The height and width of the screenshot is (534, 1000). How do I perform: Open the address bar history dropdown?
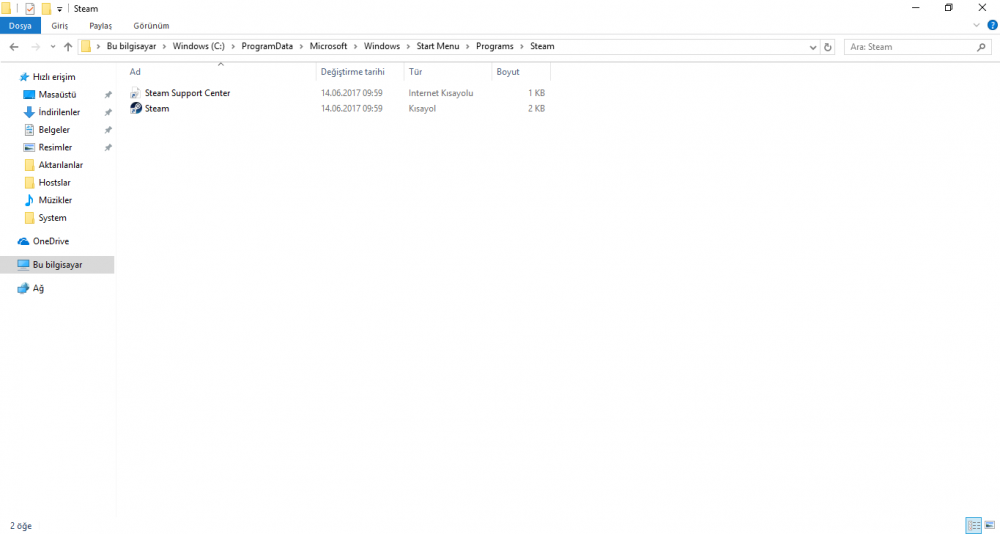point(812,47)
